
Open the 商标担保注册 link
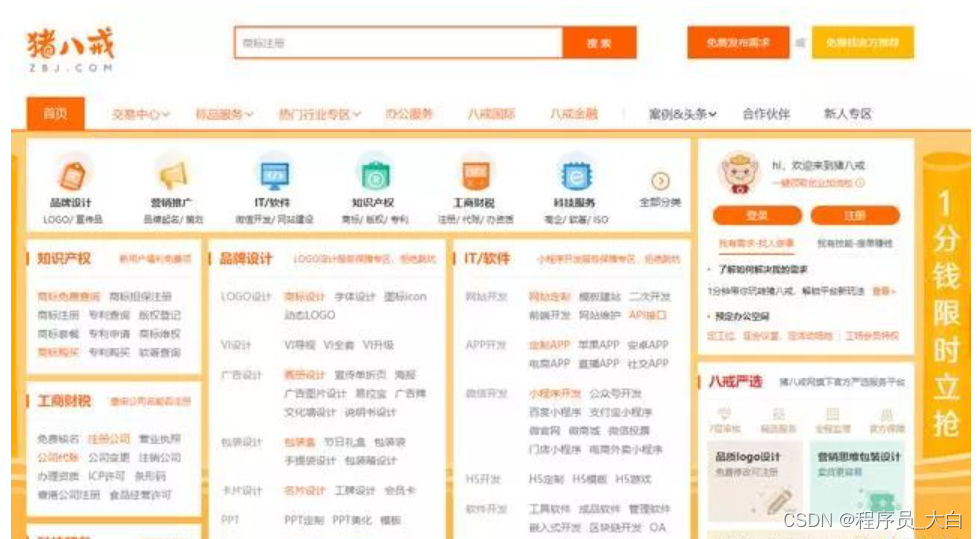[140, 297]
